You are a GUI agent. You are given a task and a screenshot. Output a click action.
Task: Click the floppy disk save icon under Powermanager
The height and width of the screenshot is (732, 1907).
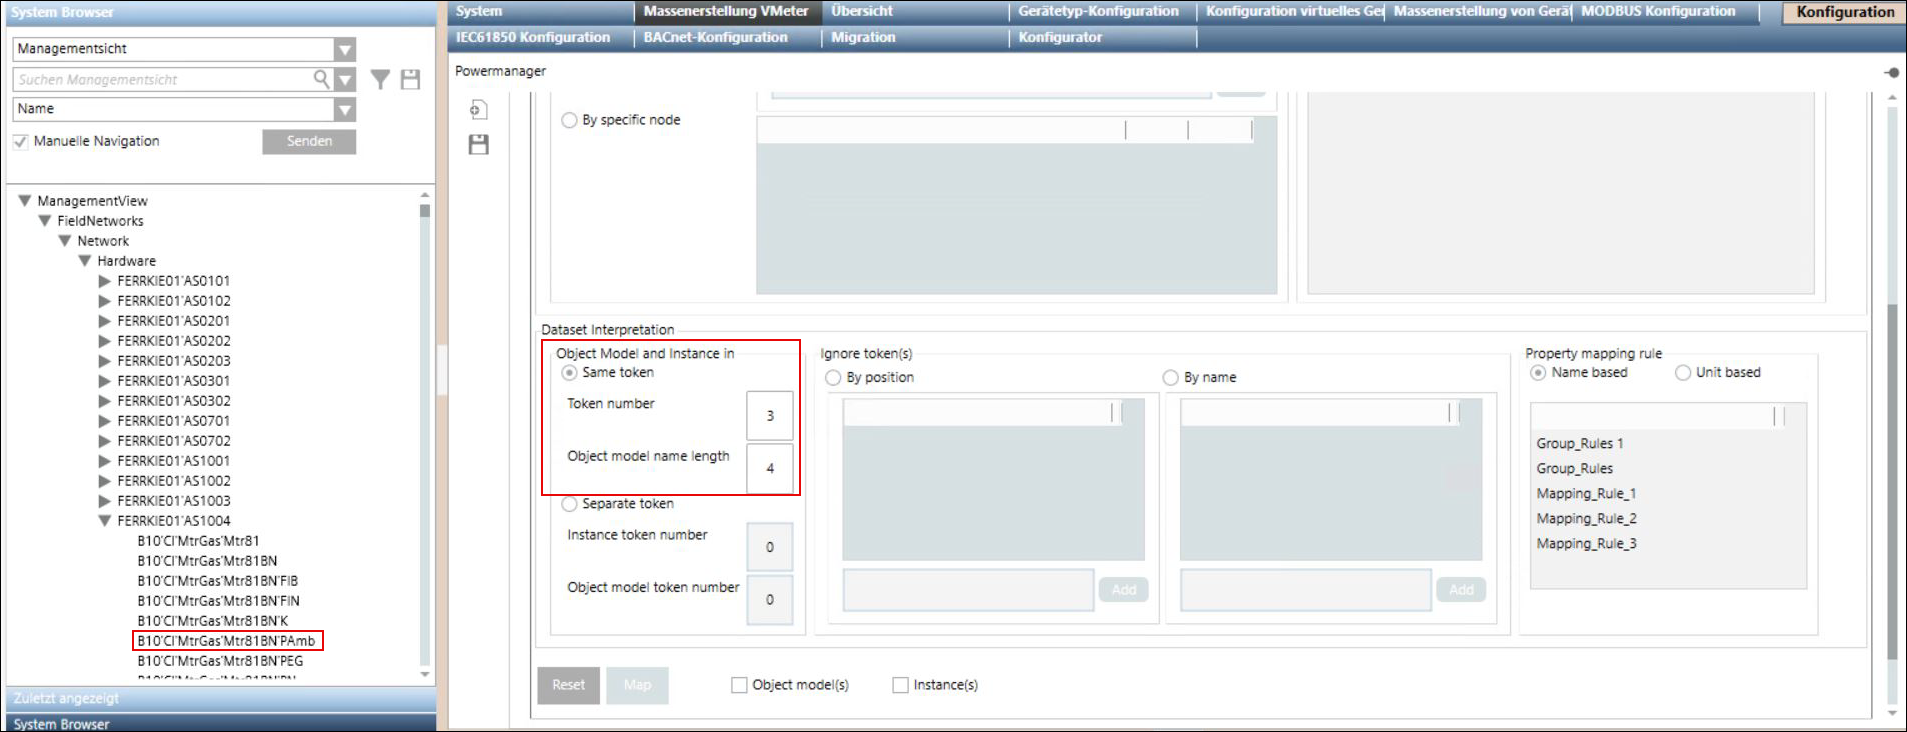coord(479,145)
